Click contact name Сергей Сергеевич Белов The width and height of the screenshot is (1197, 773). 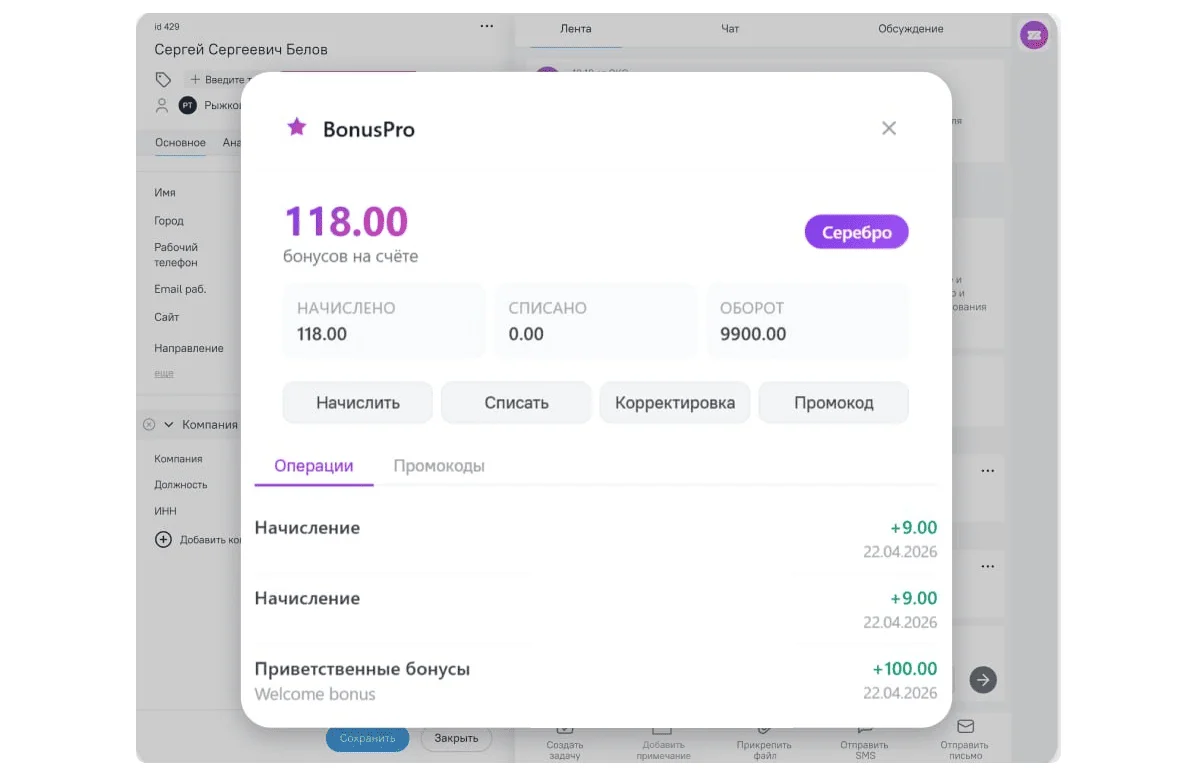240,50
